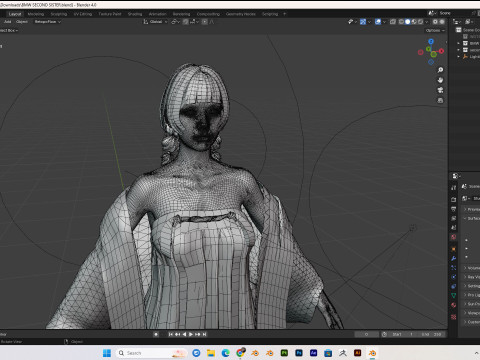The width and height of the screenshot is (480, 360).
Task: Open object type visibility dropdown
Action: 352,22
